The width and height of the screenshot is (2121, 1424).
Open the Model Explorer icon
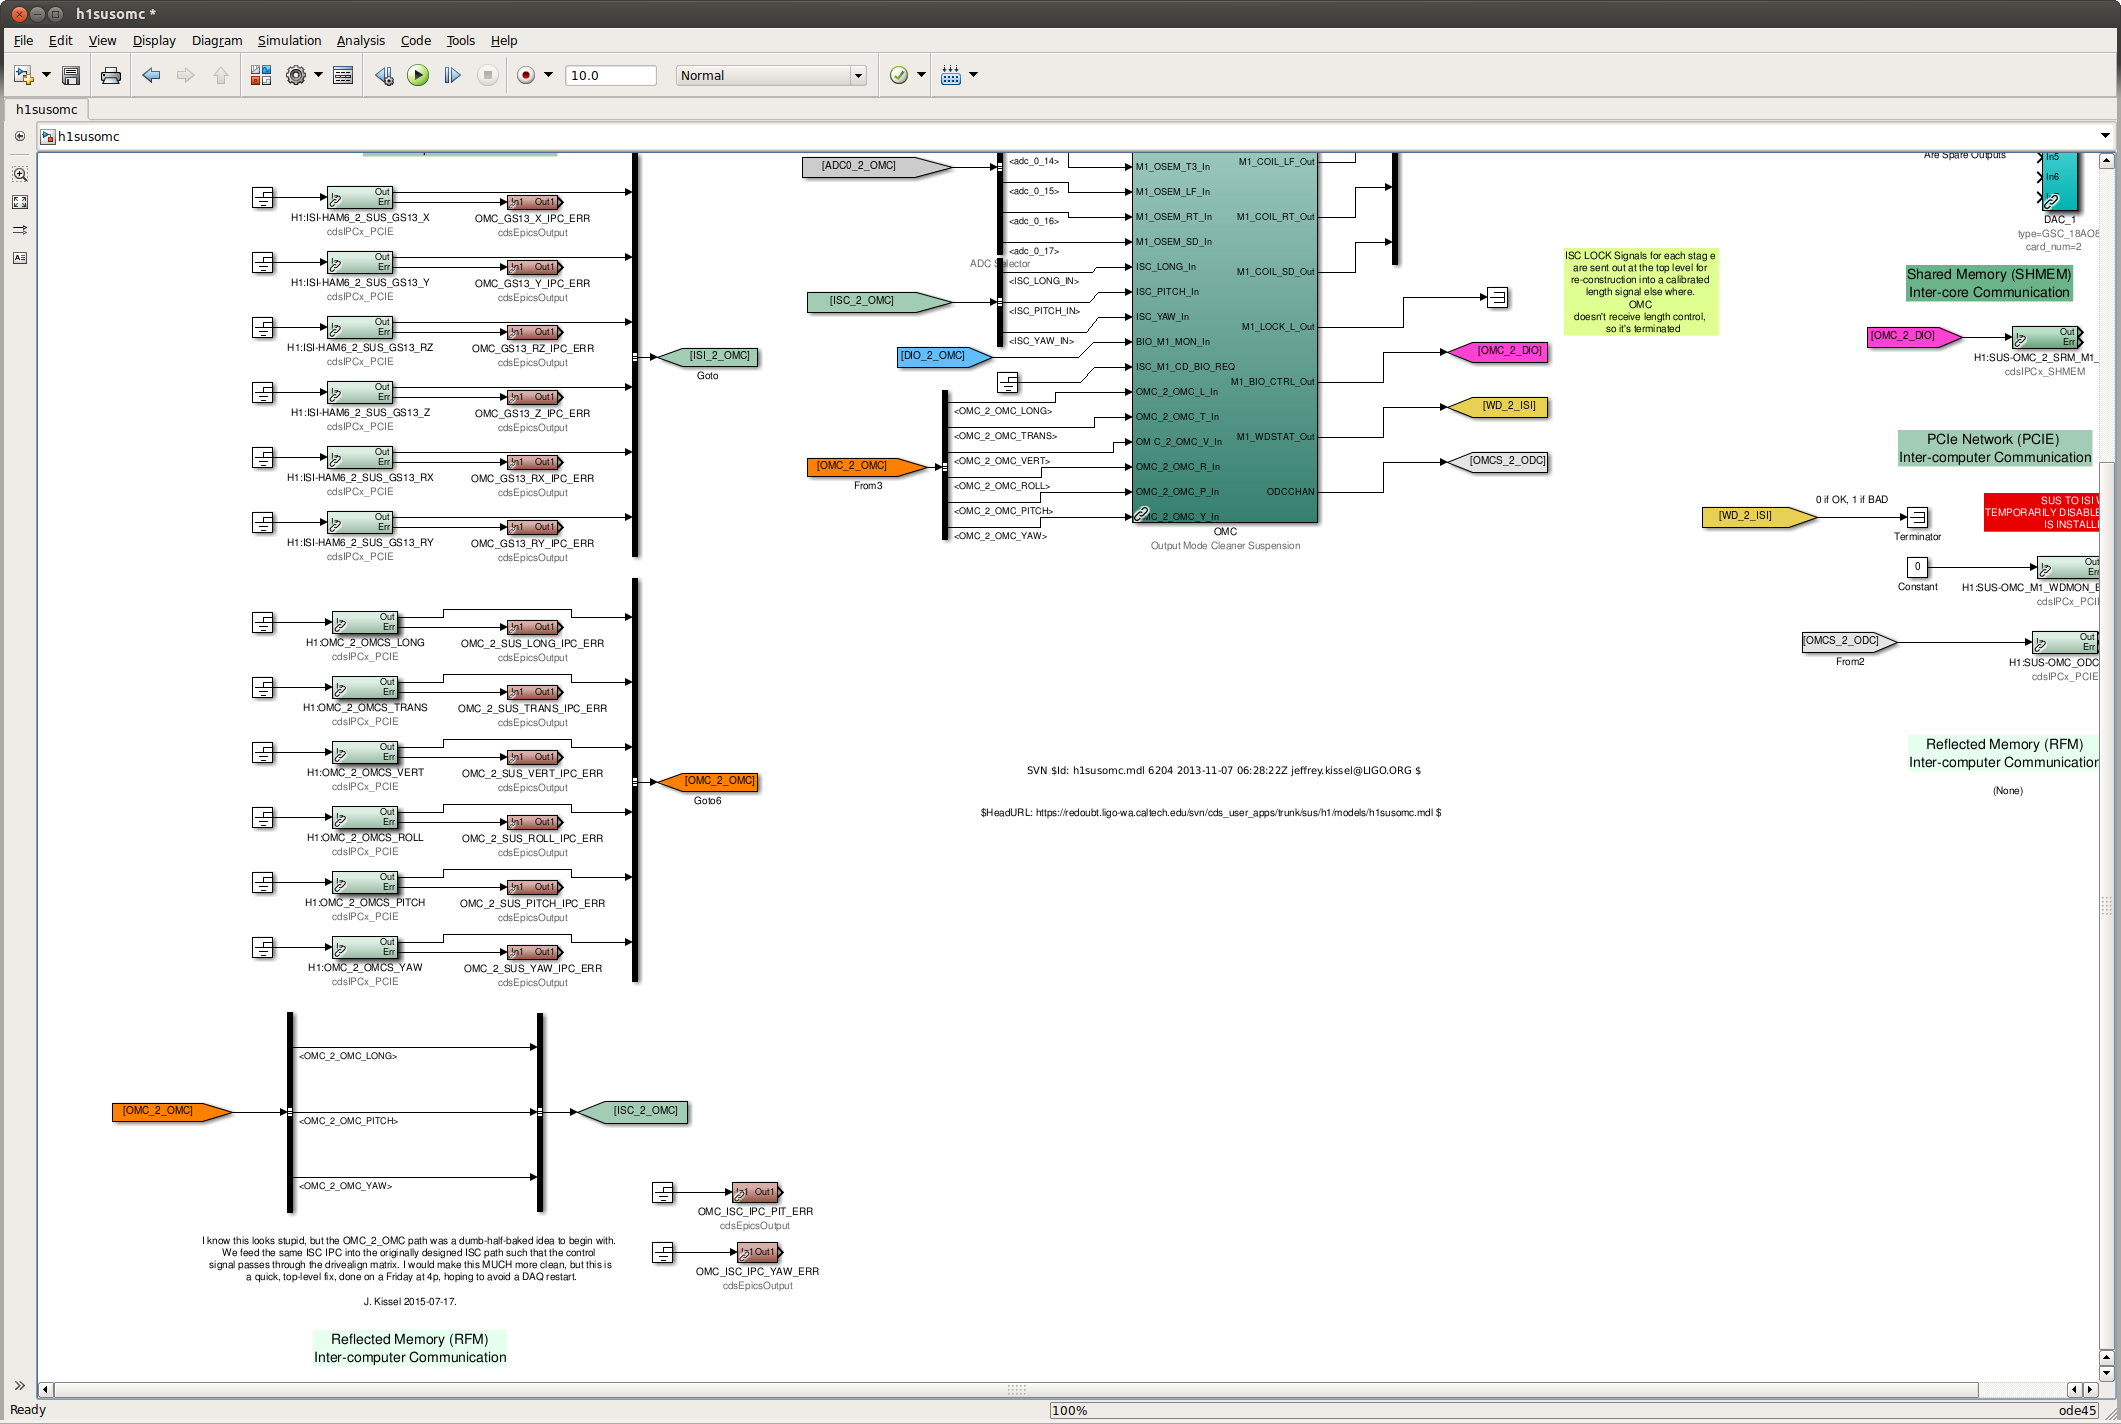343,75
